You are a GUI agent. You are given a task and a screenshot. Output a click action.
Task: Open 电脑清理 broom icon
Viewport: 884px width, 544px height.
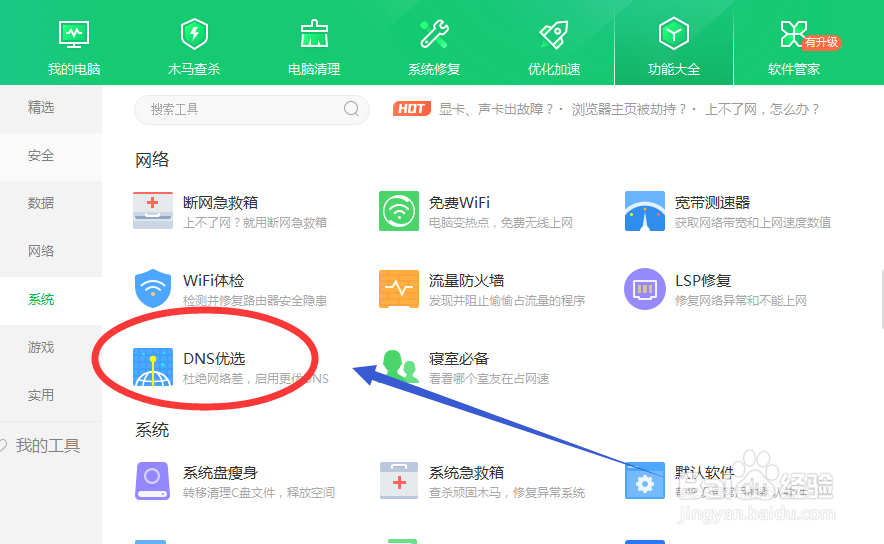(314, 34)
